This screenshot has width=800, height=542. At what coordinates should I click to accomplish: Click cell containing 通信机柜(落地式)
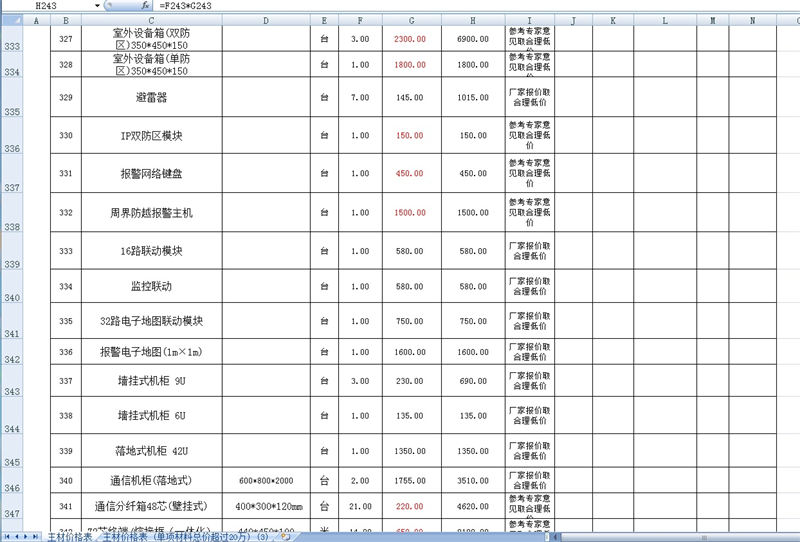152,480
